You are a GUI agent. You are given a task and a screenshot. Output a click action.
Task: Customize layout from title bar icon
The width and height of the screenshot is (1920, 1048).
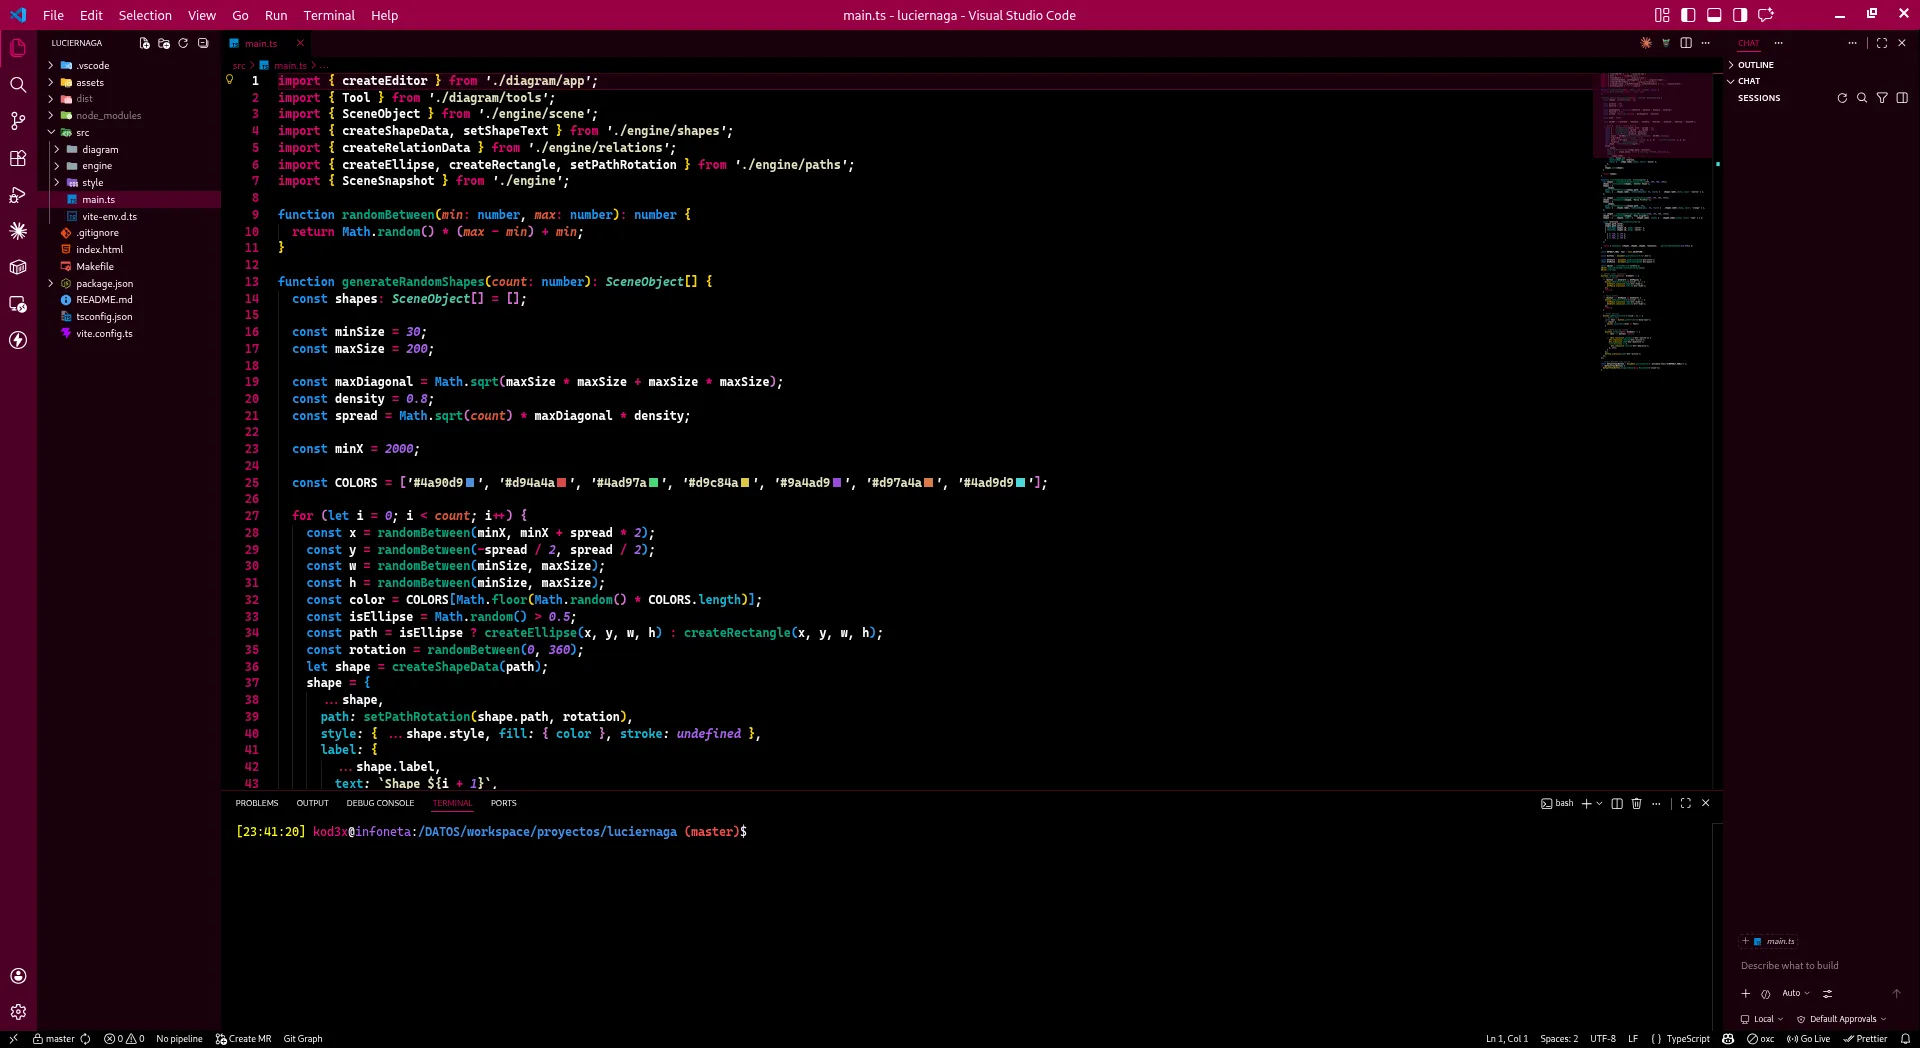[x=1662, y=15]
